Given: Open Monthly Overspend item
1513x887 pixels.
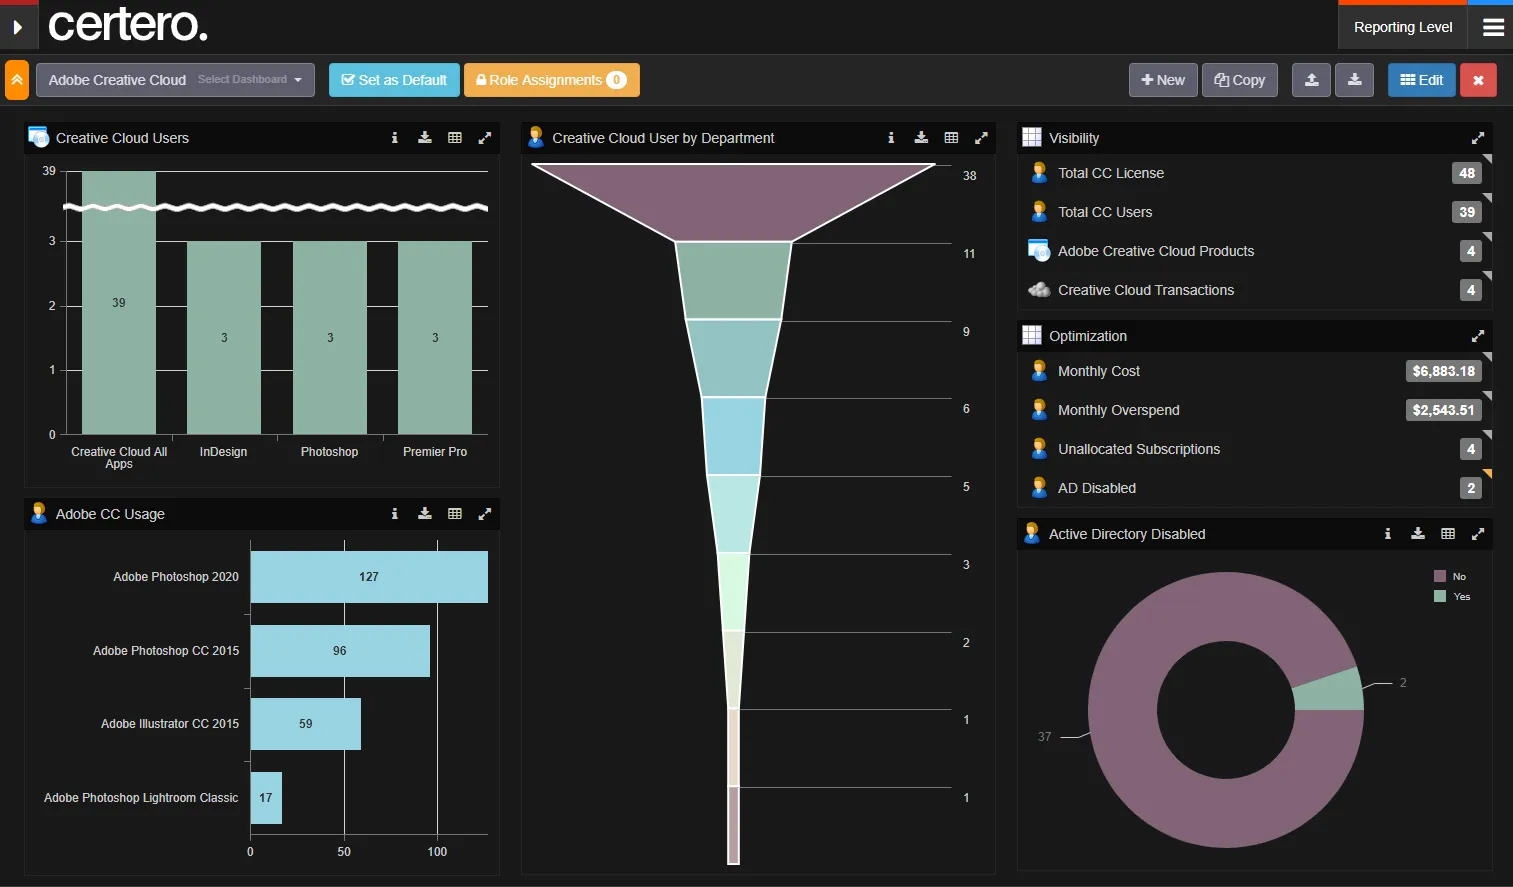Looking at the screenshot, I should [x=1255, y=410].
